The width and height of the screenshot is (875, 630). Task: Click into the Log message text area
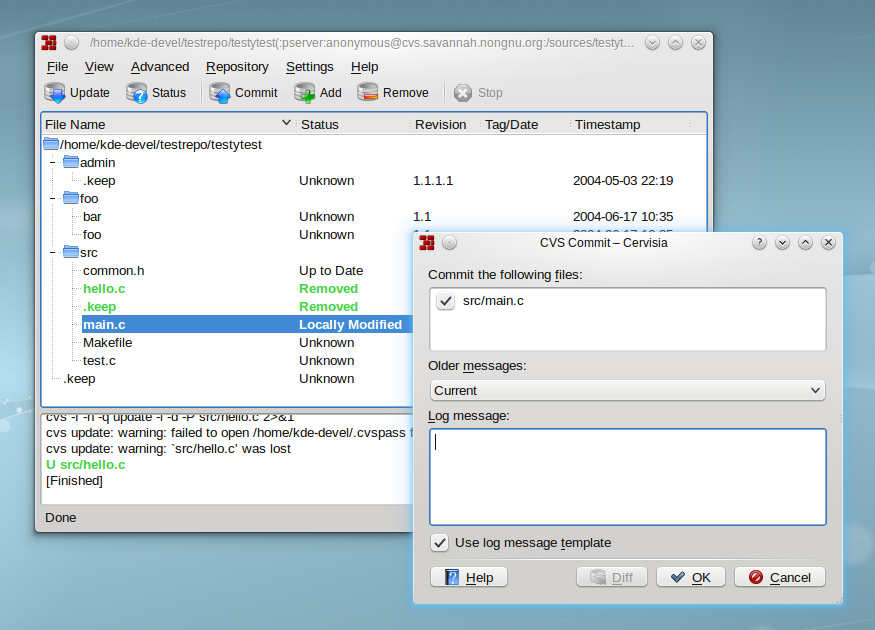pyautogui.click(x=628, y=477)
